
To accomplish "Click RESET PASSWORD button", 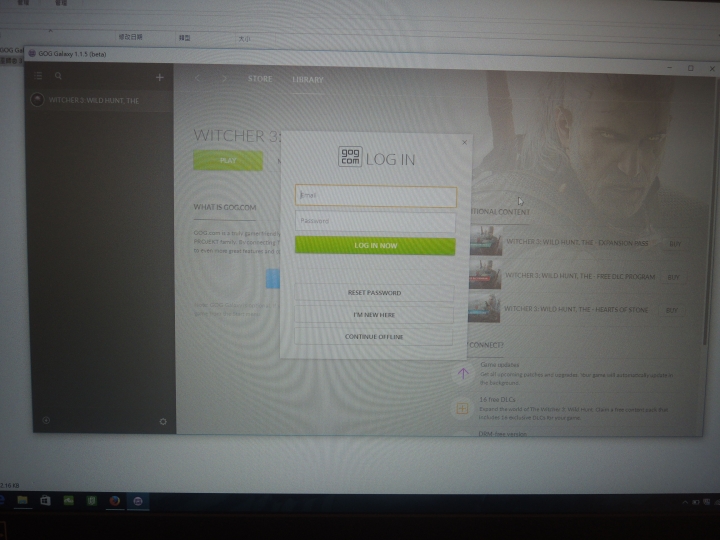I will (374, 292).
